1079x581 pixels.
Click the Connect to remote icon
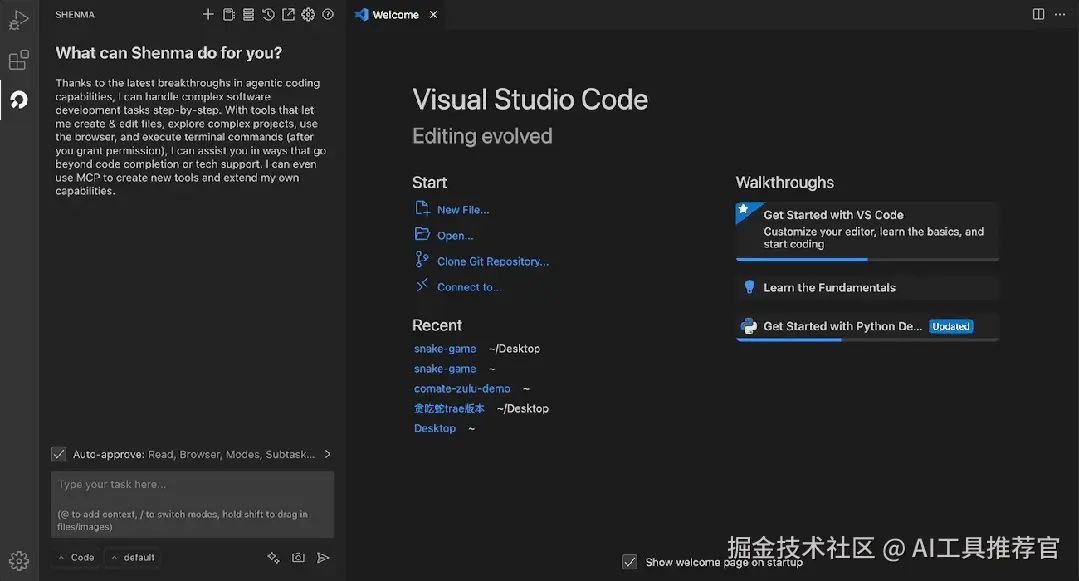pos(422,285)
